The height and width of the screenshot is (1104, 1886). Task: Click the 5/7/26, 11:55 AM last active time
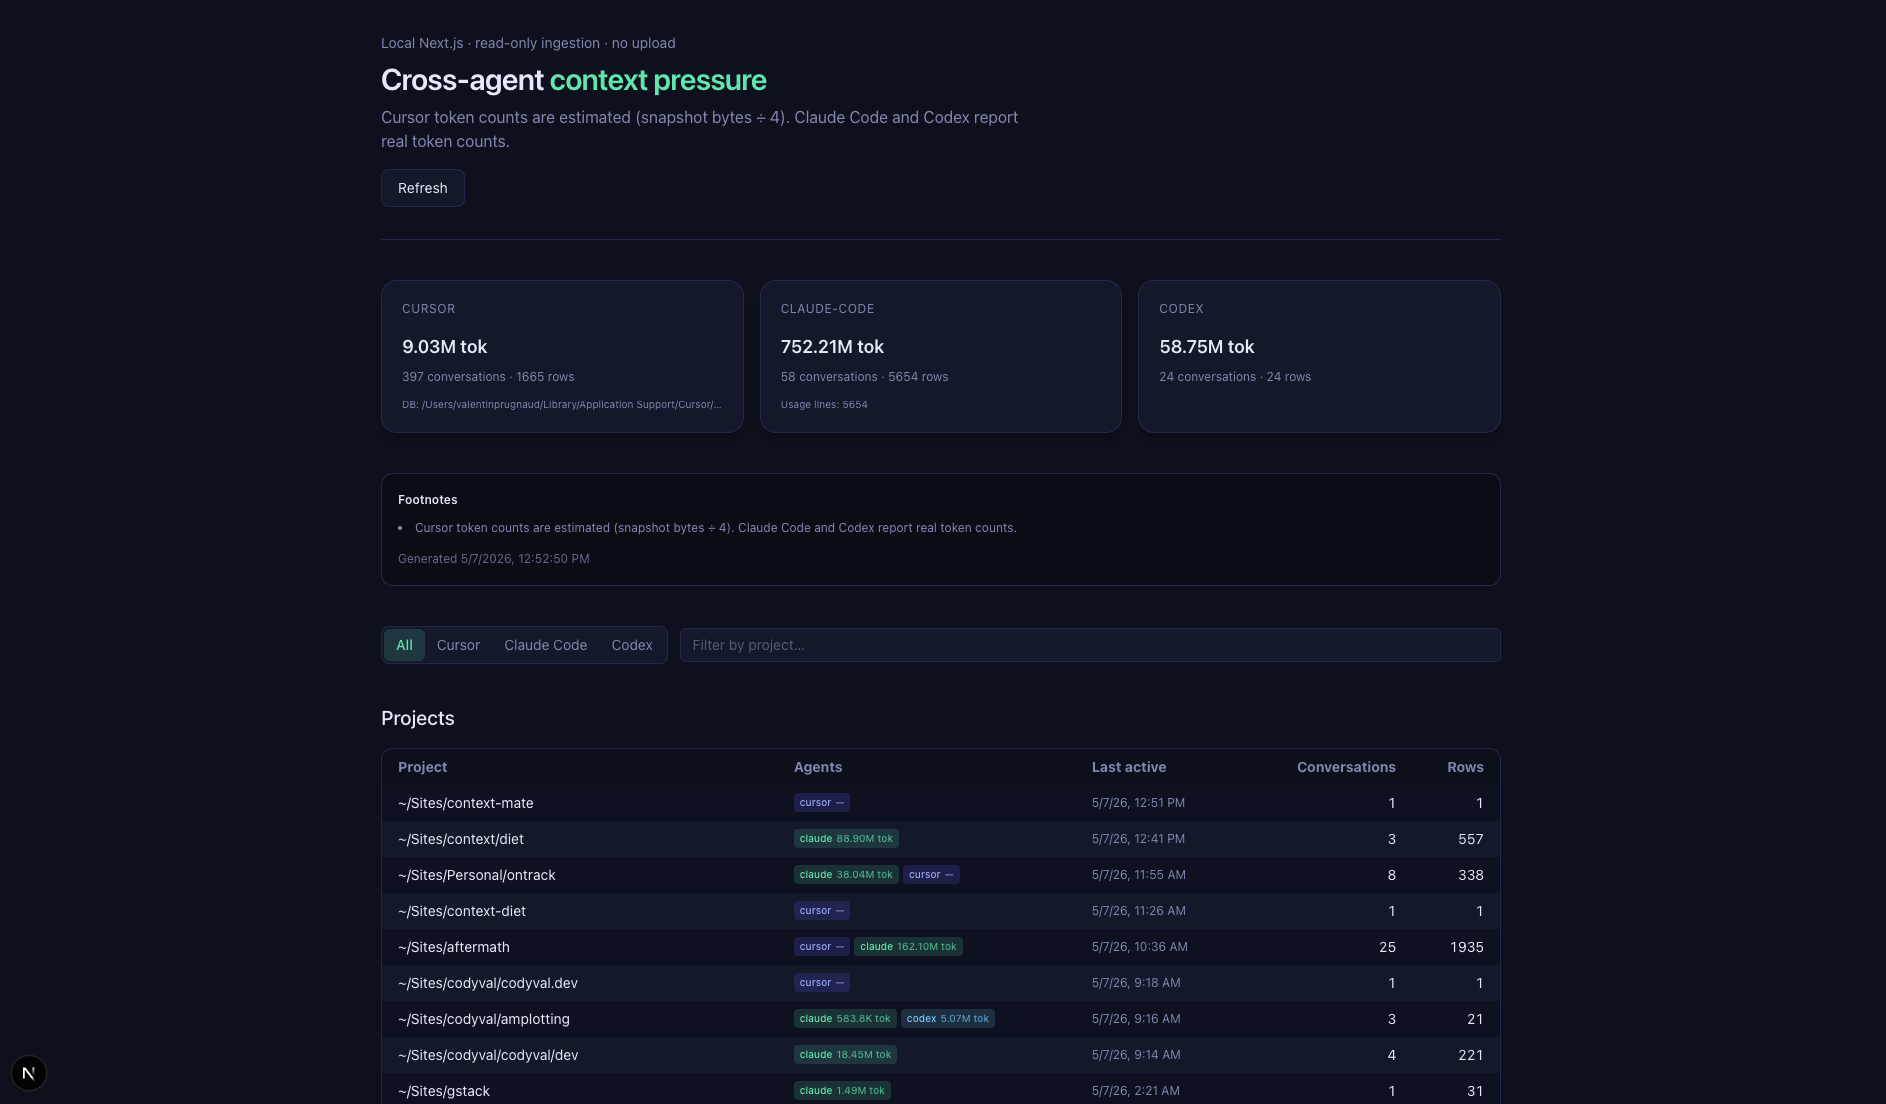pyautogui.click(x=1139, y=875)
